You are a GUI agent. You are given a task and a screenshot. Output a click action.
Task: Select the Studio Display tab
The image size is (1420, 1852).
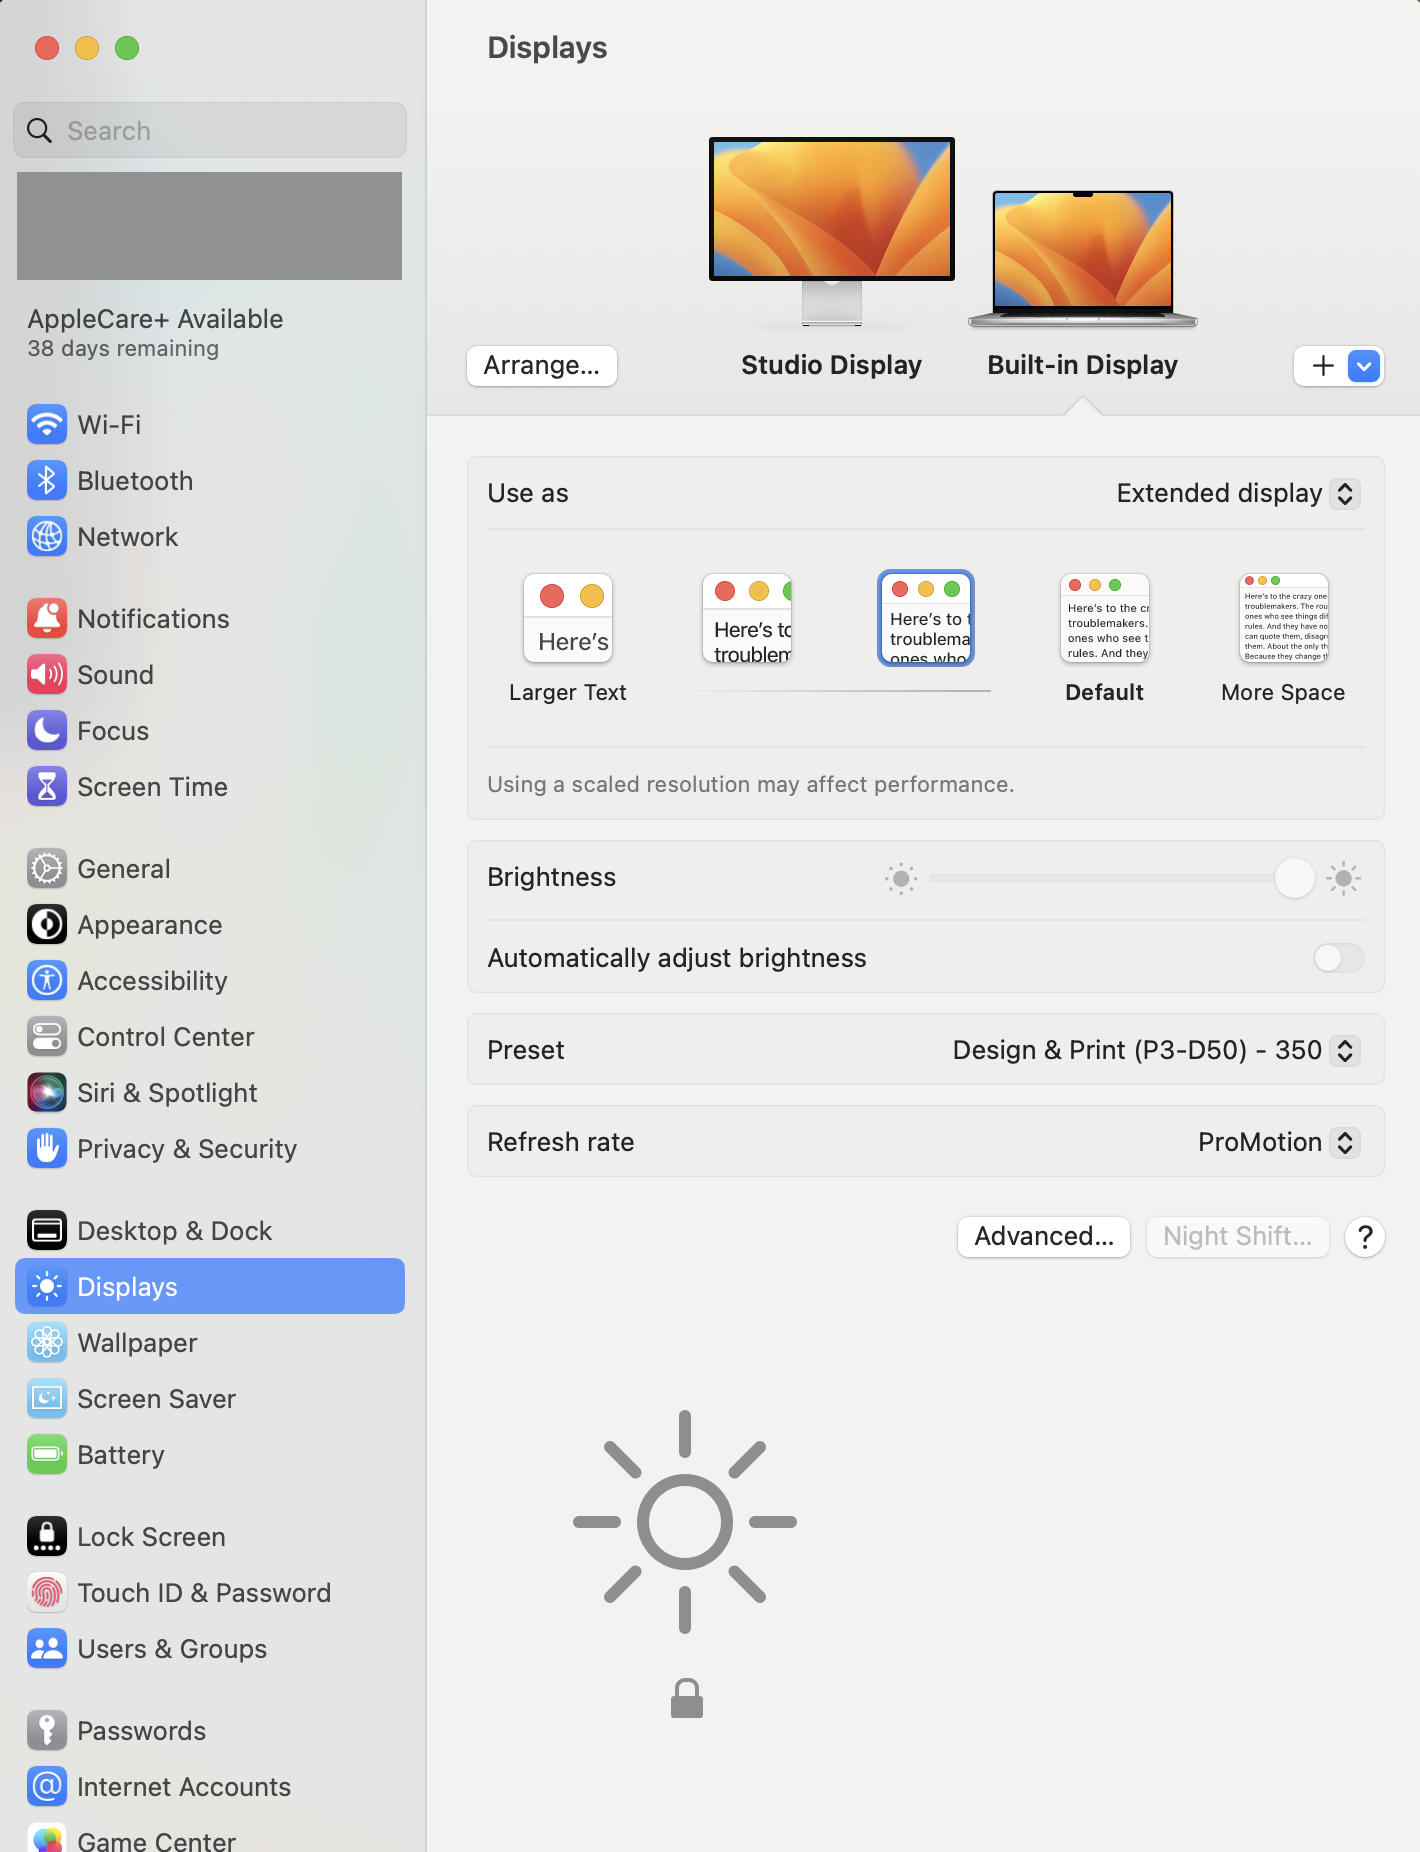(x=831, y=366)
